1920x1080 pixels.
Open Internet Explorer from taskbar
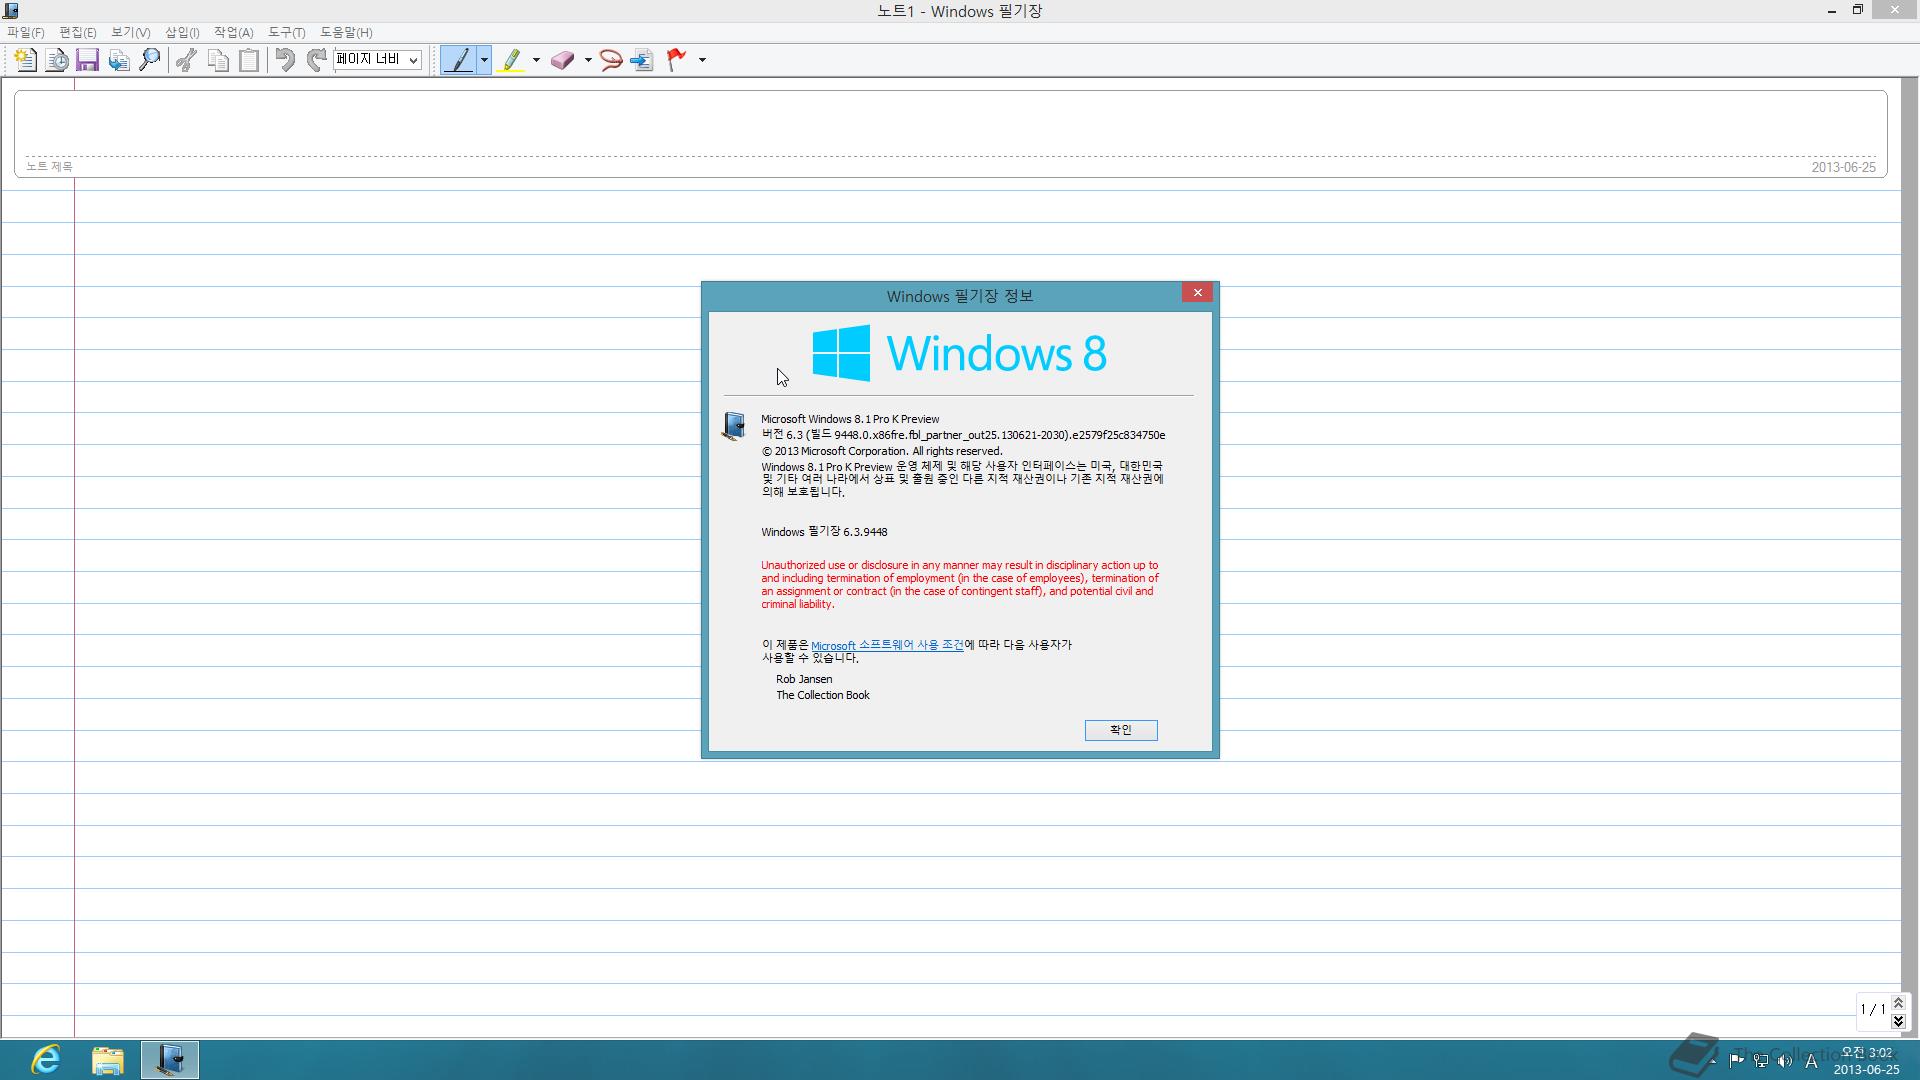pyautogui.click(x=46, y=1059)
